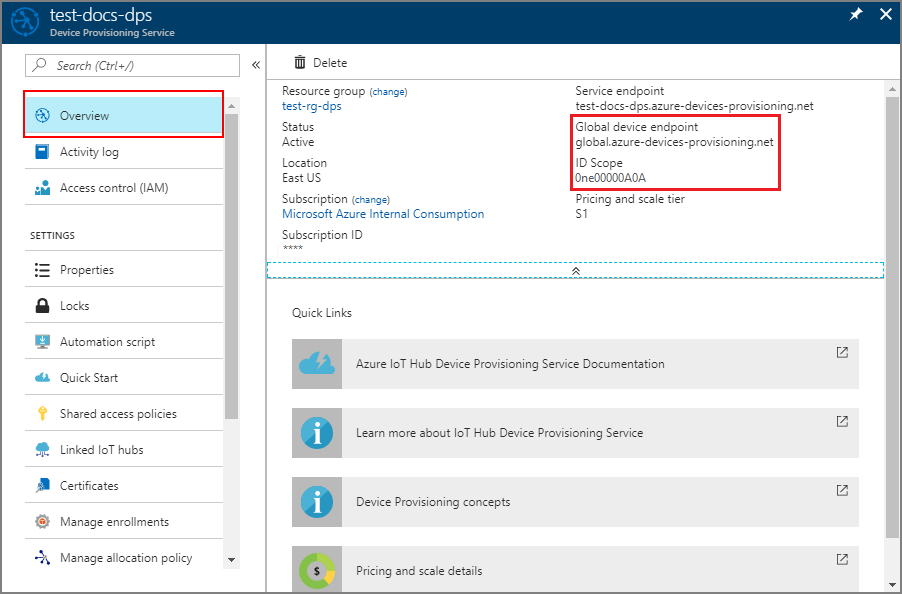Screen dimensions: 902x594
Task: Open Manage allocation policy
Action: coord(126,558)
